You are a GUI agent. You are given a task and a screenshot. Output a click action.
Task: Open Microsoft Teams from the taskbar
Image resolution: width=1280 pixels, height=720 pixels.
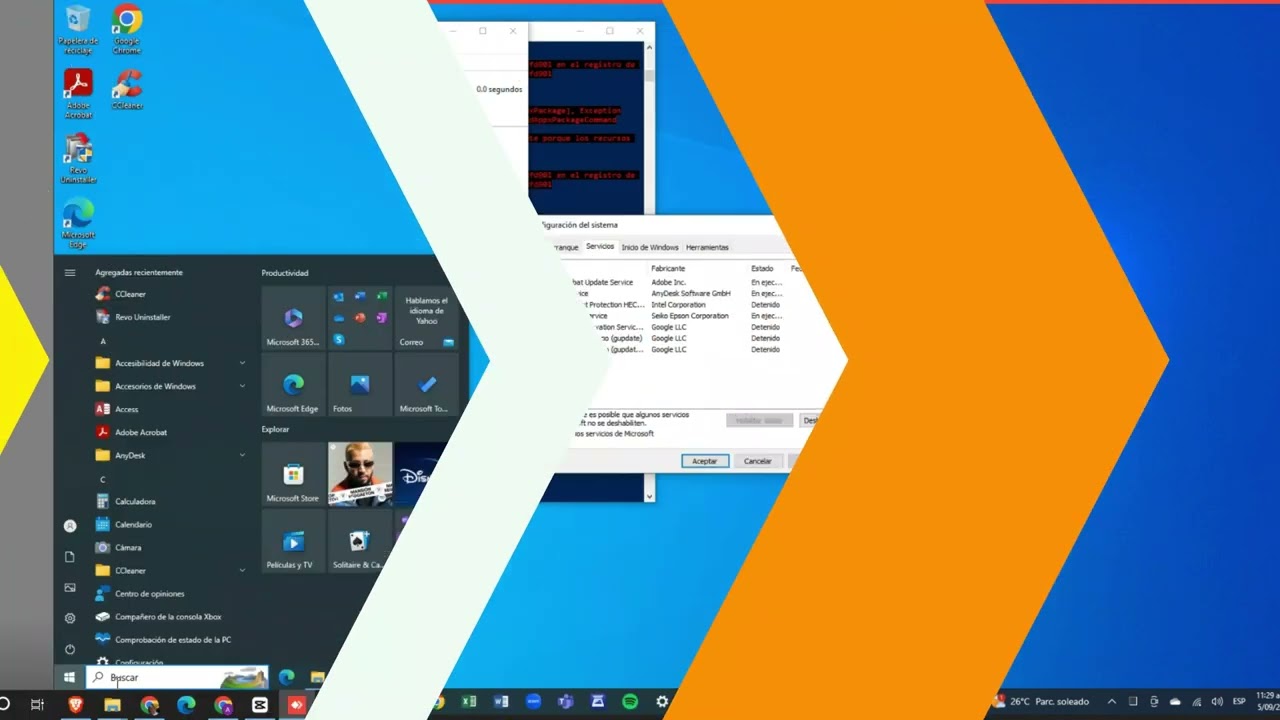(x=565, y=702)
